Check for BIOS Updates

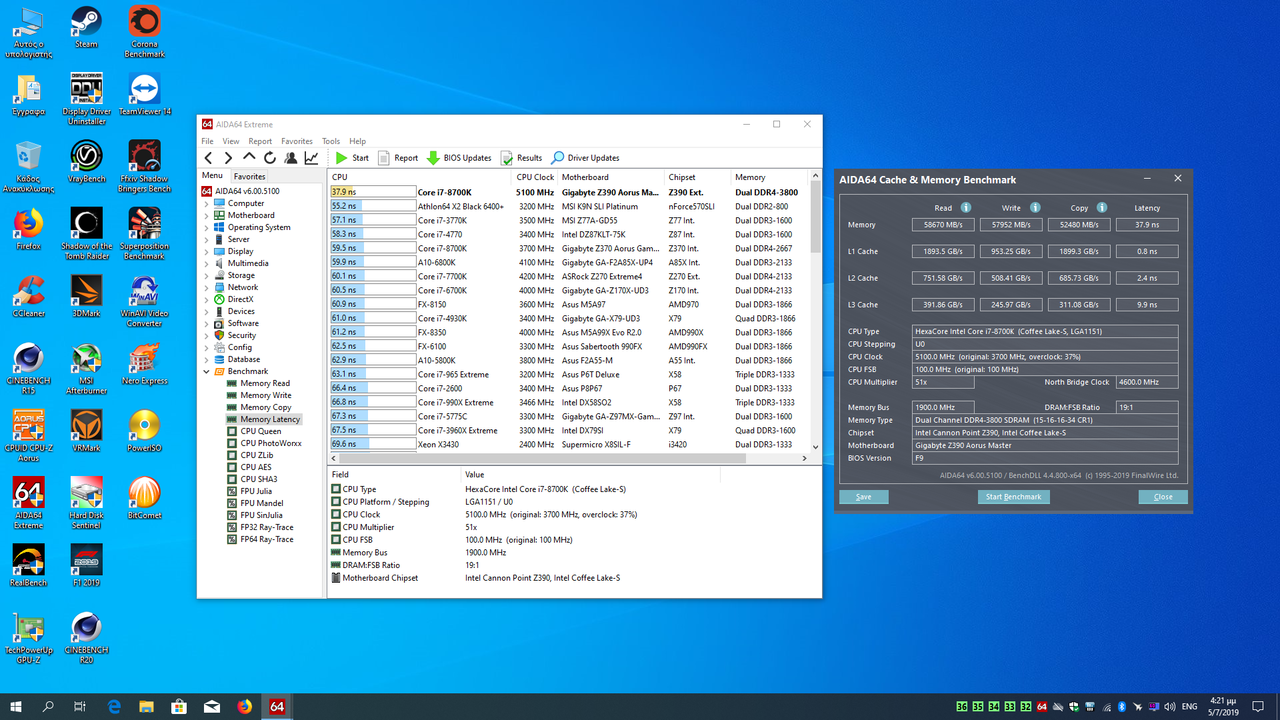click(459, 158)
